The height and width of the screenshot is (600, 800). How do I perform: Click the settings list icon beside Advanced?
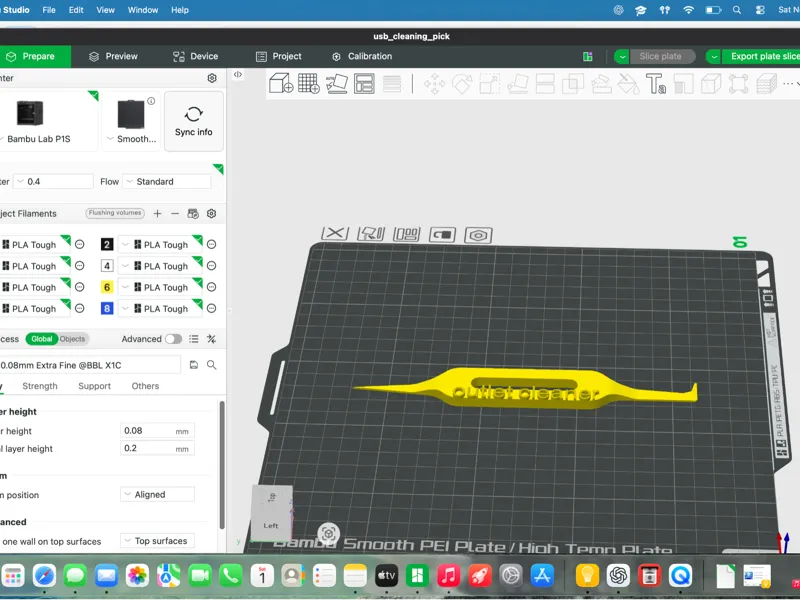[194, 339]
